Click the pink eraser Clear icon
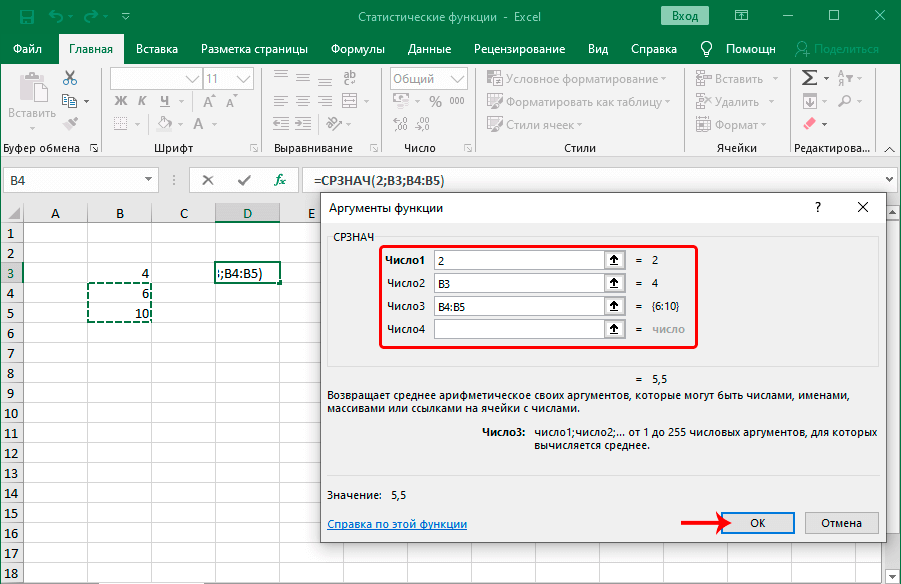This screenshot has height=584, width=901. (x=810, y=124)
